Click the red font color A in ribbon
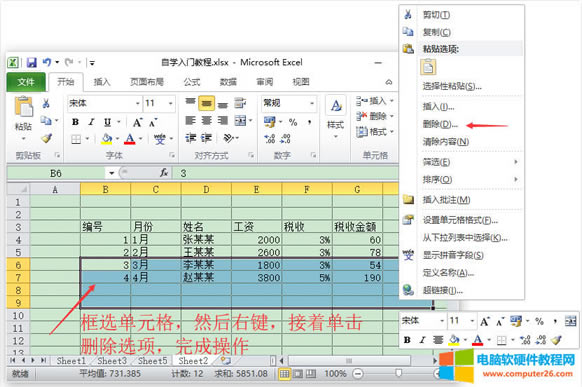 click(130, 139)
